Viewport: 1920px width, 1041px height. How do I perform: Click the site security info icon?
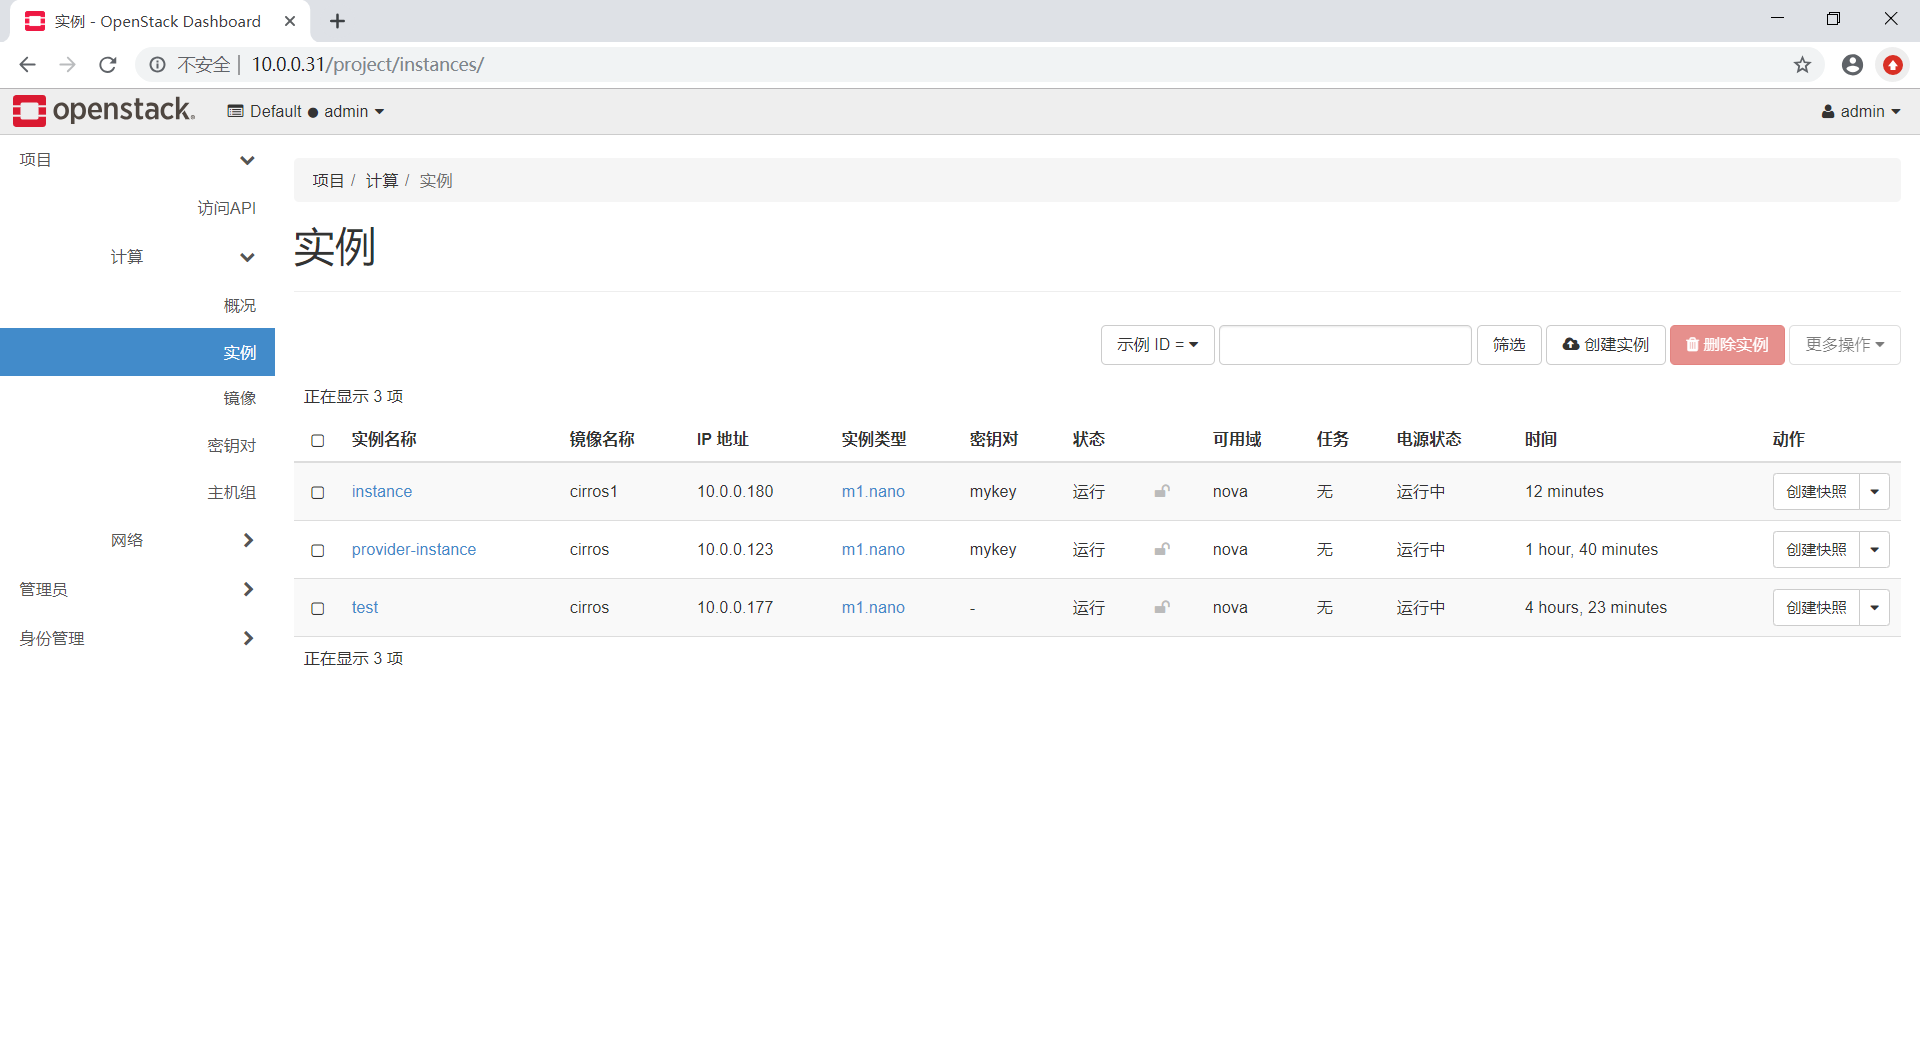[x=157, y=65]
